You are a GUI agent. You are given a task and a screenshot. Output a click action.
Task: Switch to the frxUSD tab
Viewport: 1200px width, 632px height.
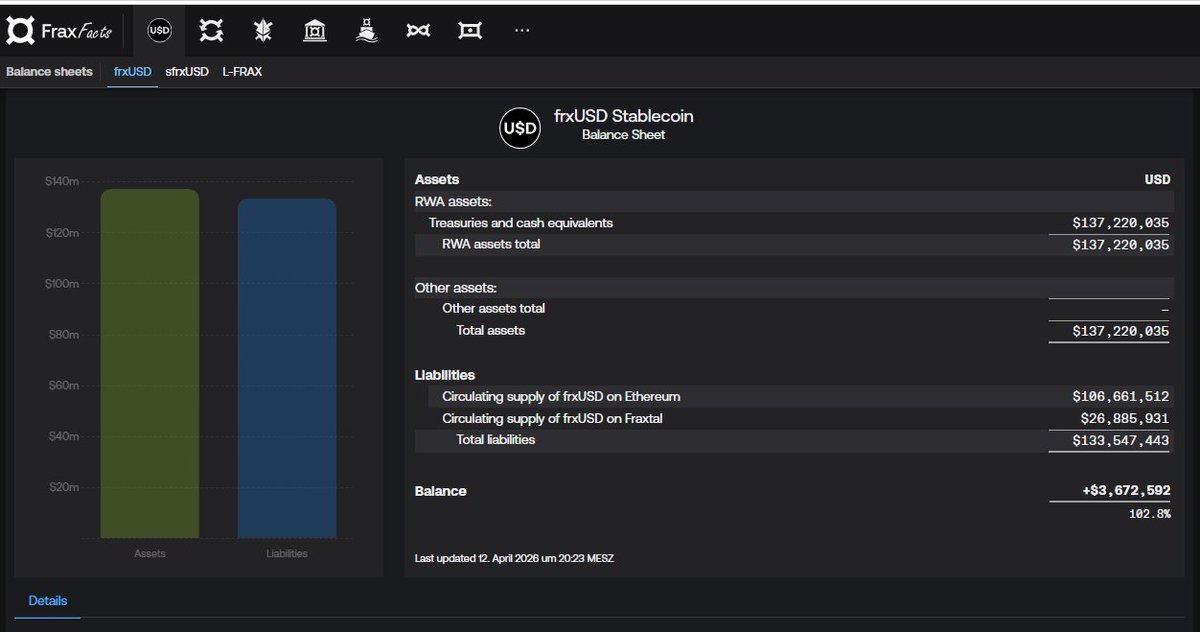point(133,72)
